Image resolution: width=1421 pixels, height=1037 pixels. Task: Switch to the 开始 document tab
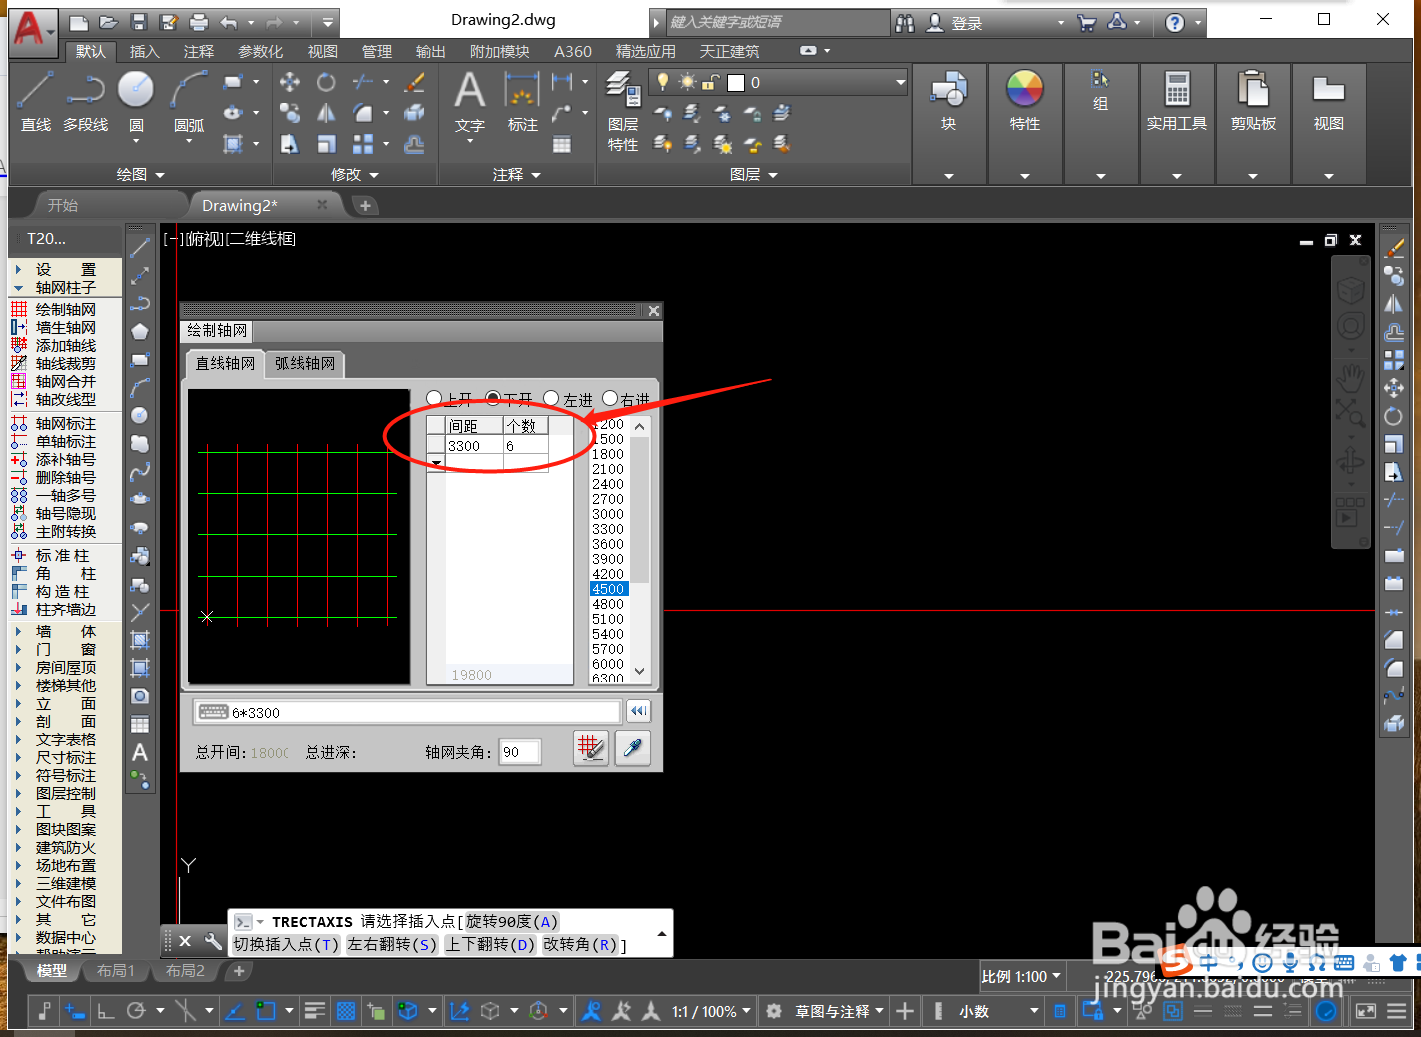click(63, 205)
